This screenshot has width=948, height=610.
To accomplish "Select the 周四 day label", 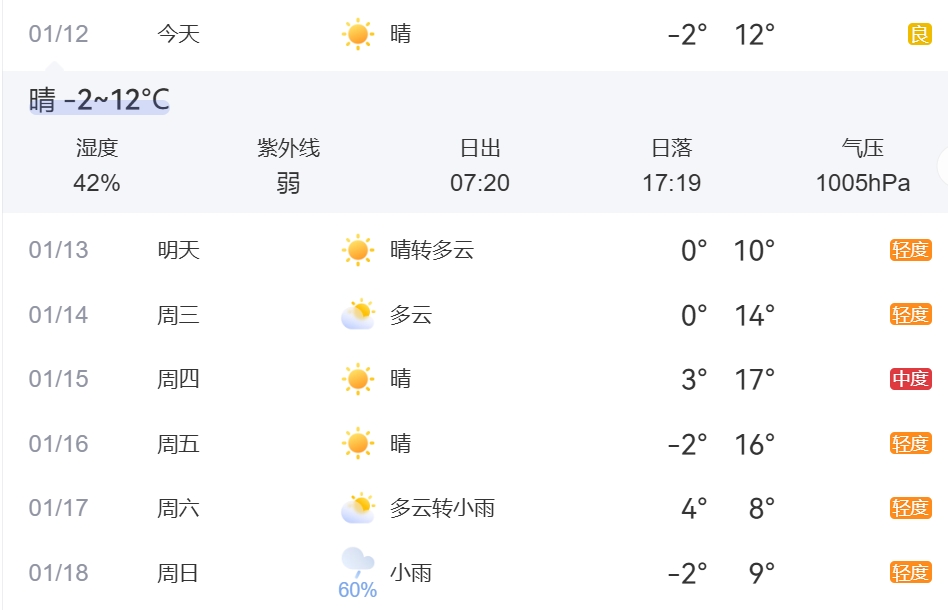I will pos(178,379).
